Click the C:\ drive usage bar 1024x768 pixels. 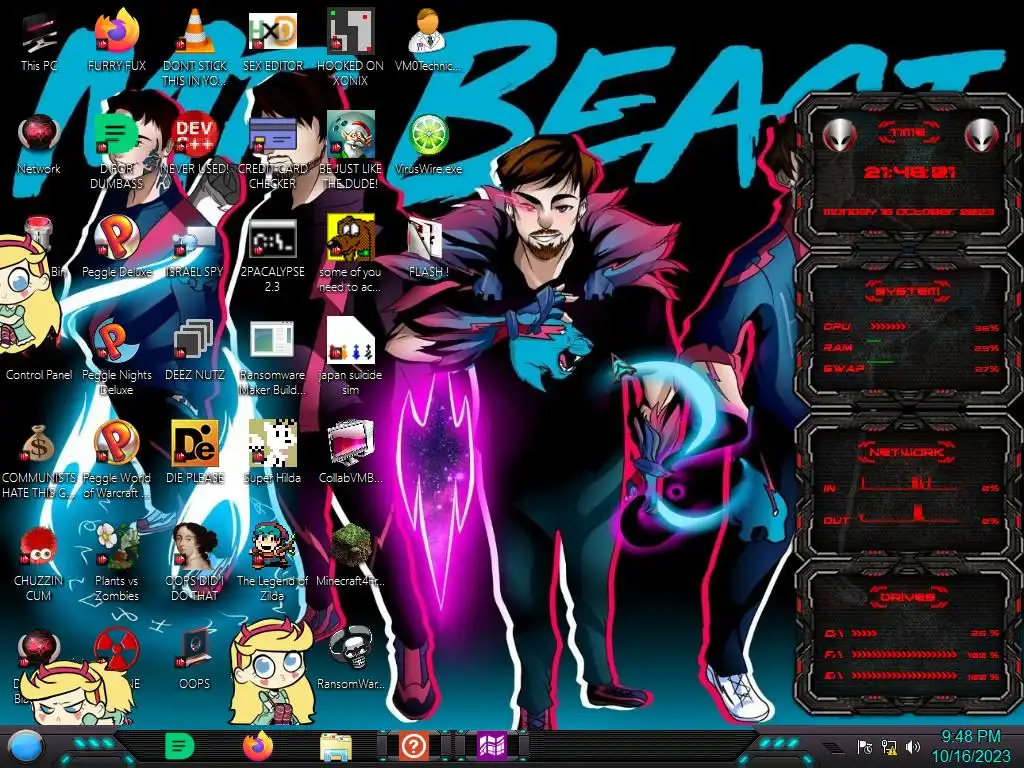coord(864,633)
